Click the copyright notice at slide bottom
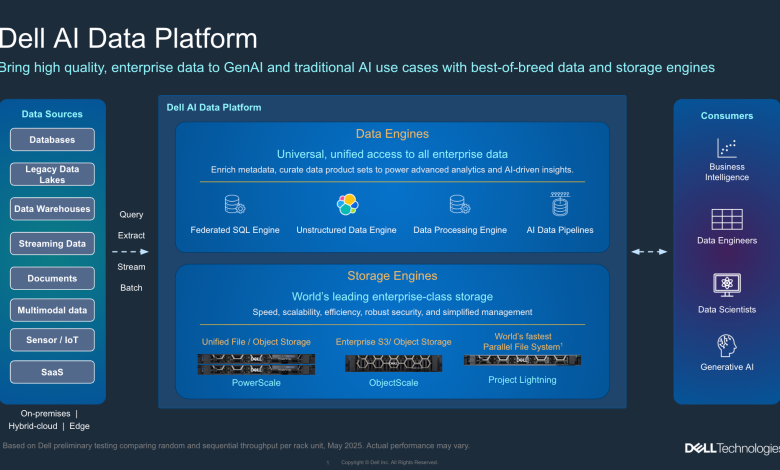Image resolution: width=780 pixels, height=470 pixels. tap(389, 463)
